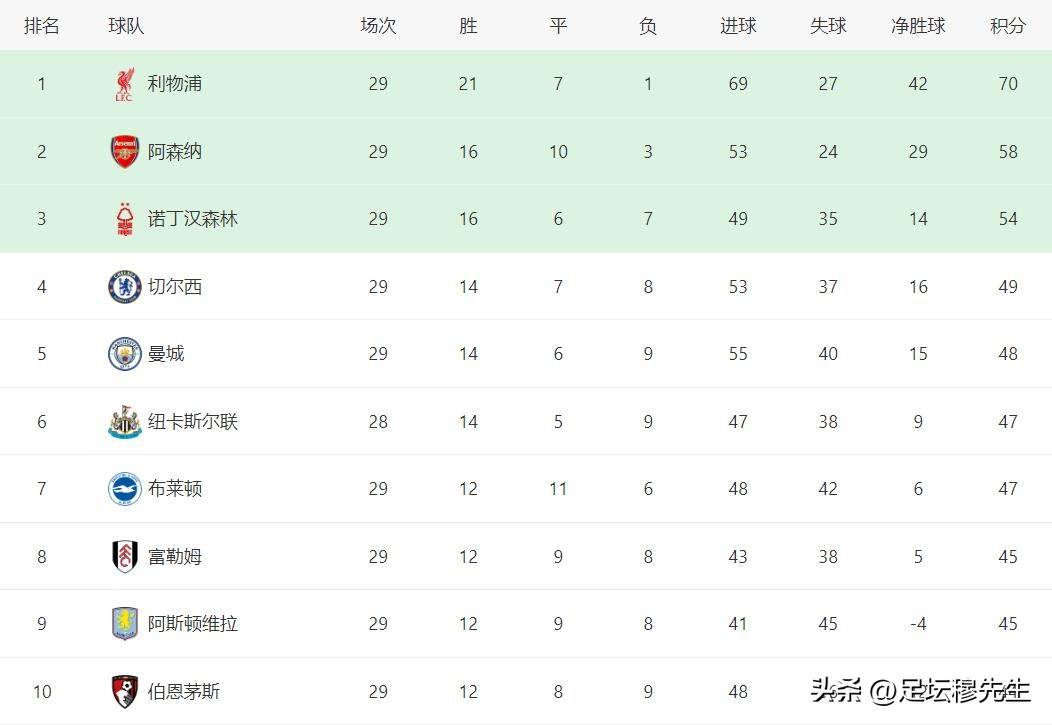Click the Nottingham Forest crest icon
Image resolution: width=1052 pixels, height=725 pixels.
(124, 219)
